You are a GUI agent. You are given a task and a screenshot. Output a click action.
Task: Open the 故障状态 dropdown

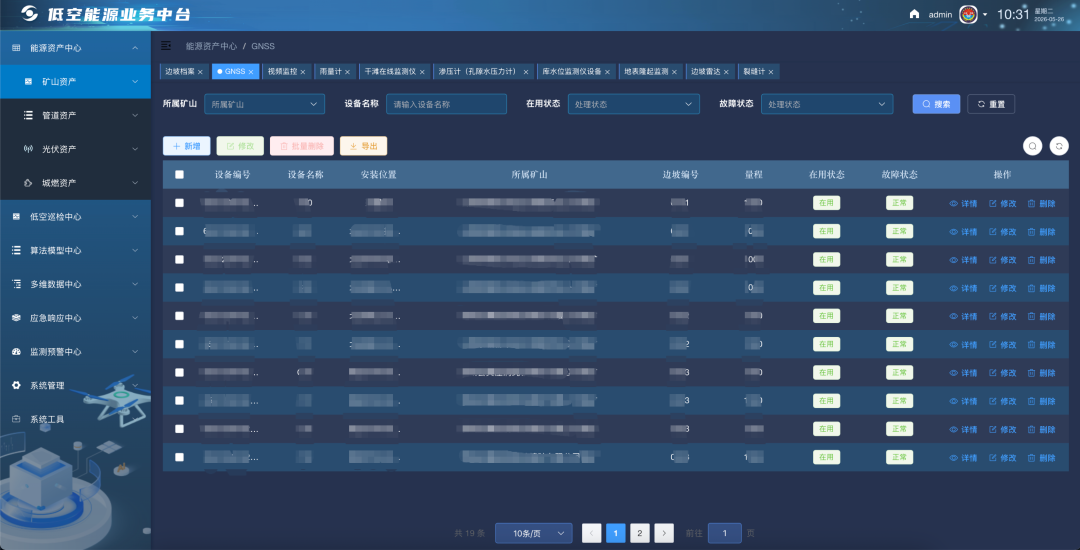point(827,104)
